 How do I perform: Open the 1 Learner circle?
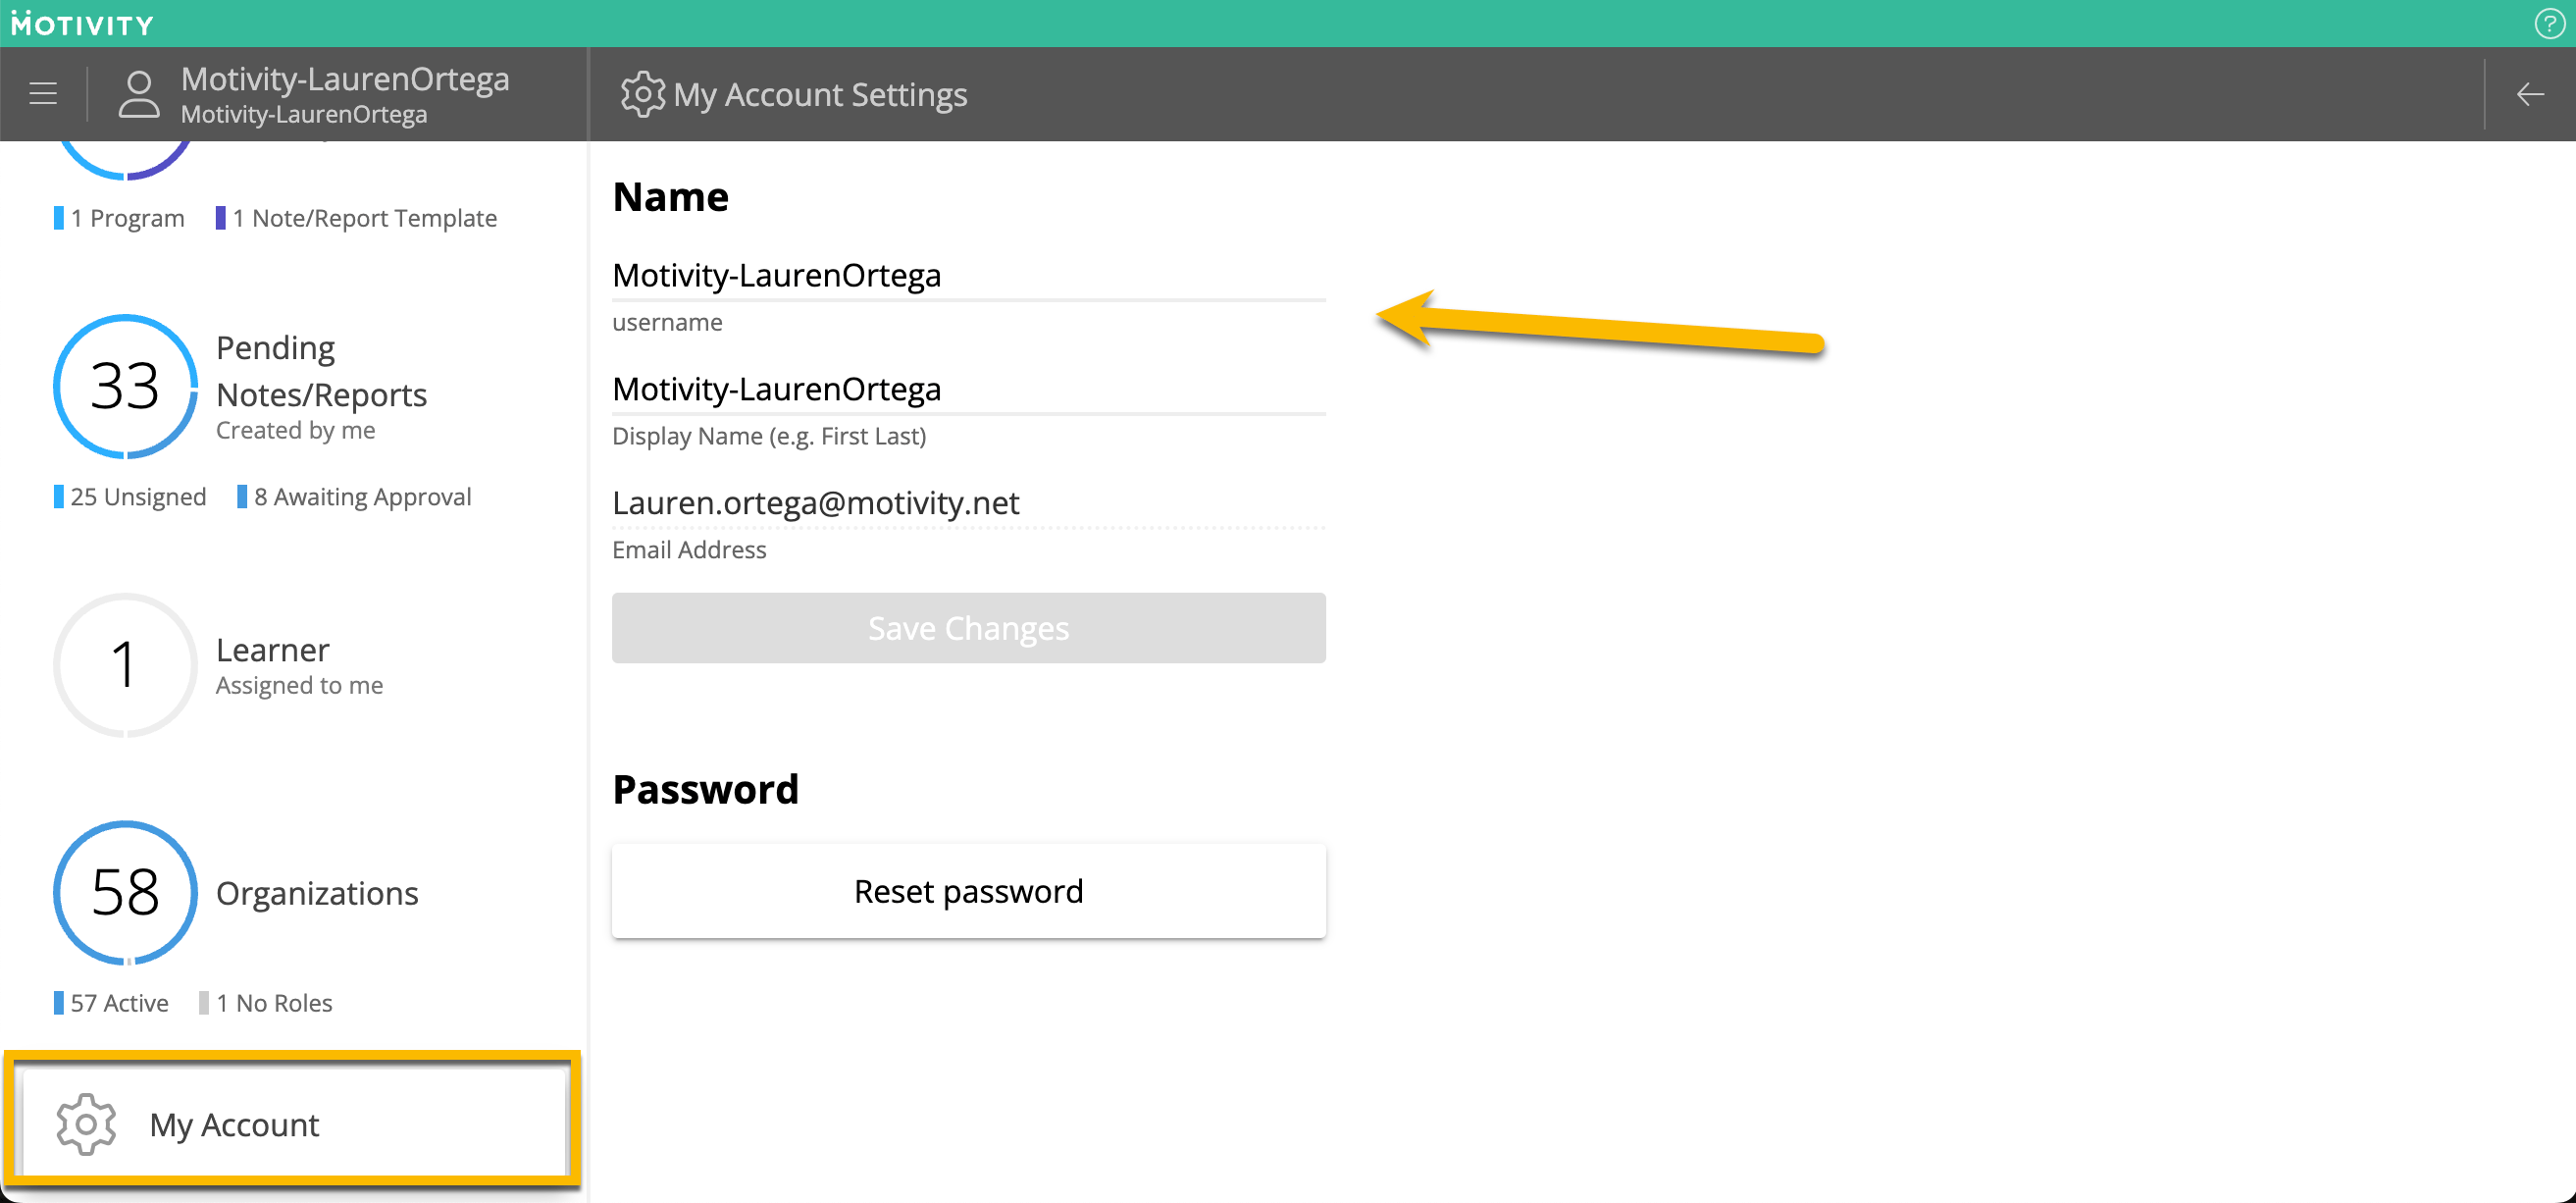tap(125, 665)
